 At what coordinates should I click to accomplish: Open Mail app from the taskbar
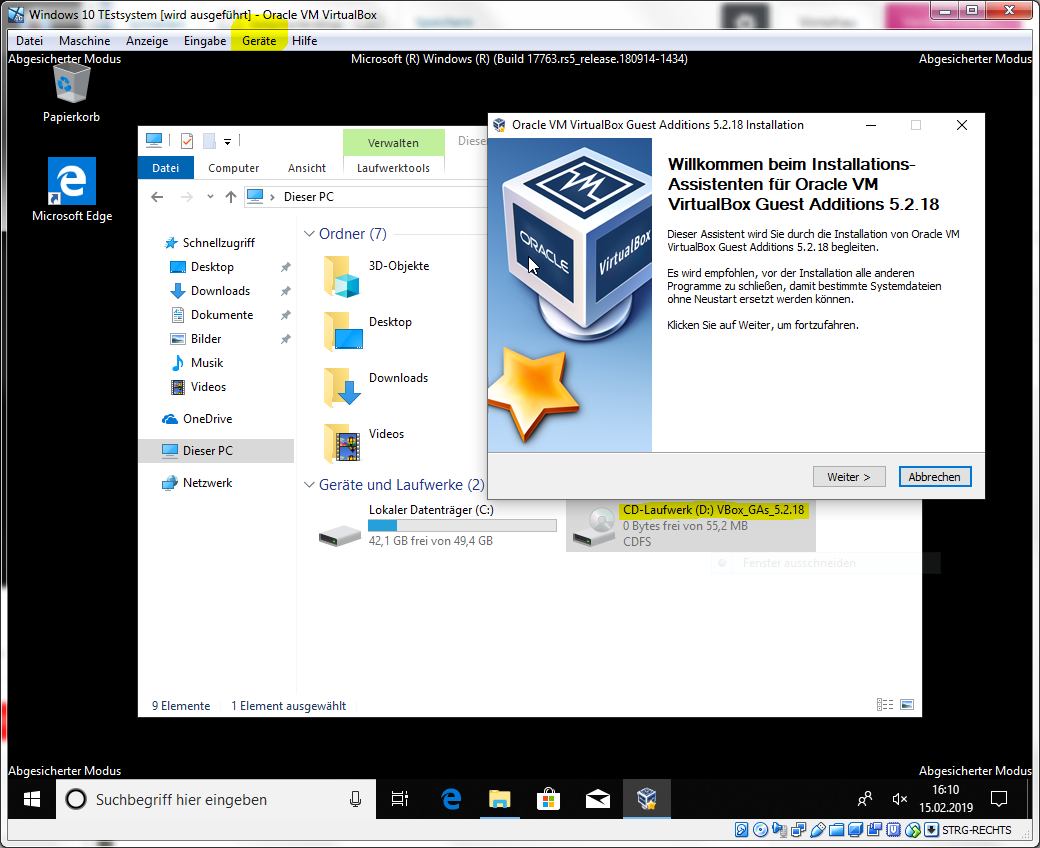coord(597,799)
